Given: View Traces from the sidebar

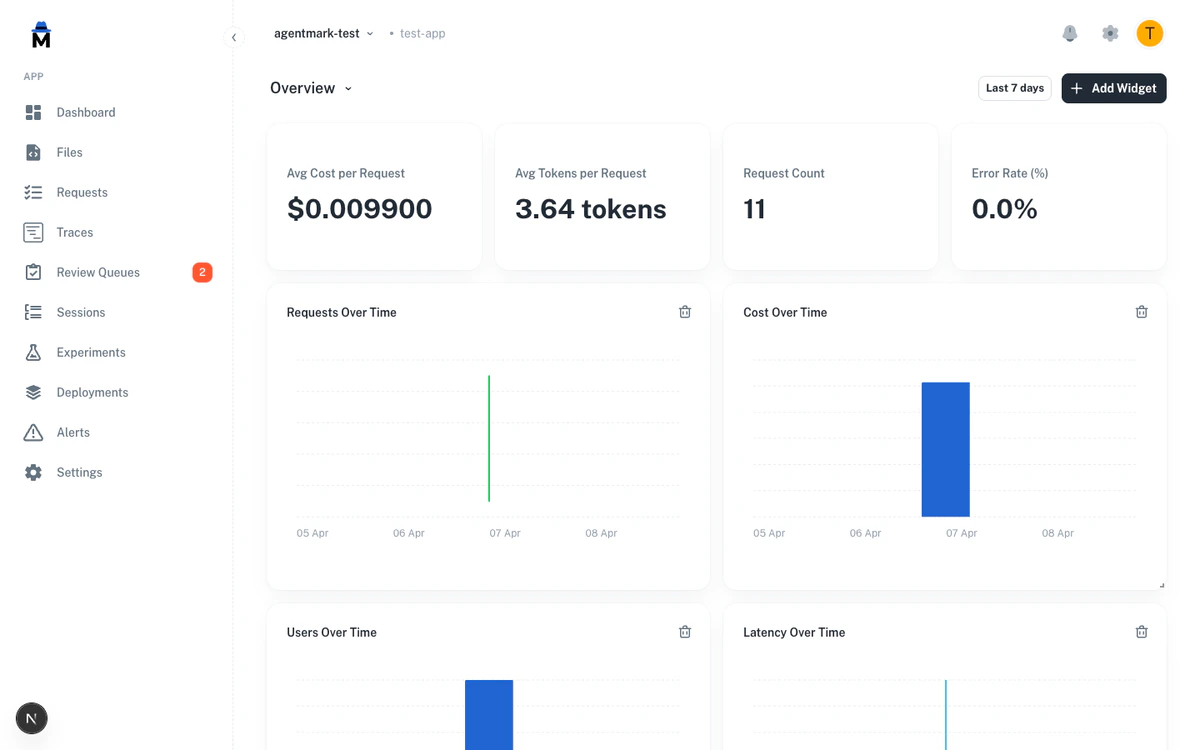Looking at the screenshot, I should pyautogui.click(x=73, y=232).
